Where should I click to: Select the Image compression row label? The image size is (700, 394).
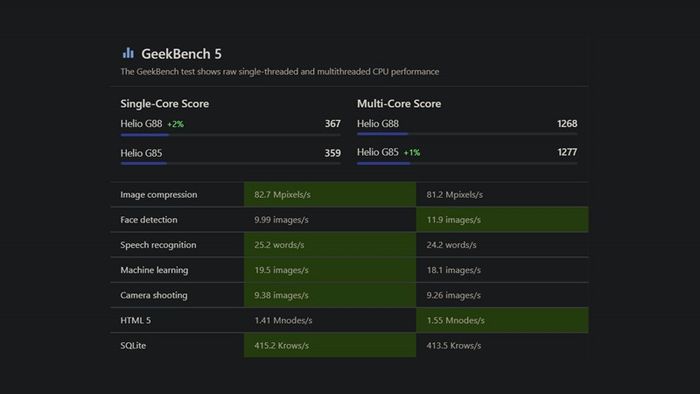click(x=158, y=195)
